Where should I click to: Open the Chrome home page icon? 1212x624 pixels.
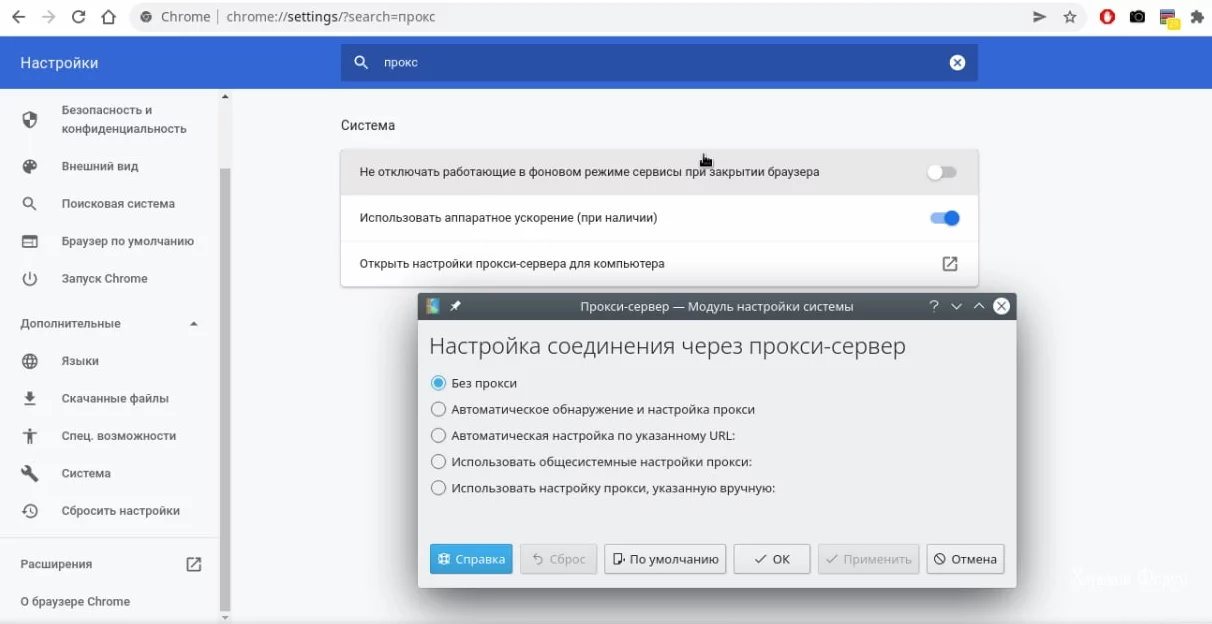coord(110,17)
